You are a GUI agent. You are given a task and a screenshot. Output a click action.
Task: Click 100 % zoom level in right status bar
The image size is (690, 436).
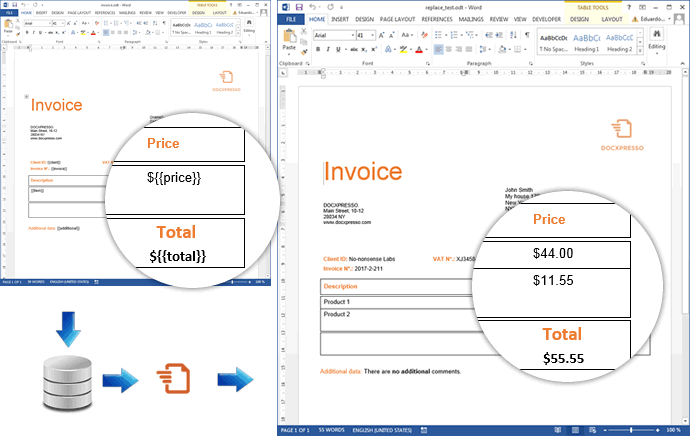click(673, 430)
